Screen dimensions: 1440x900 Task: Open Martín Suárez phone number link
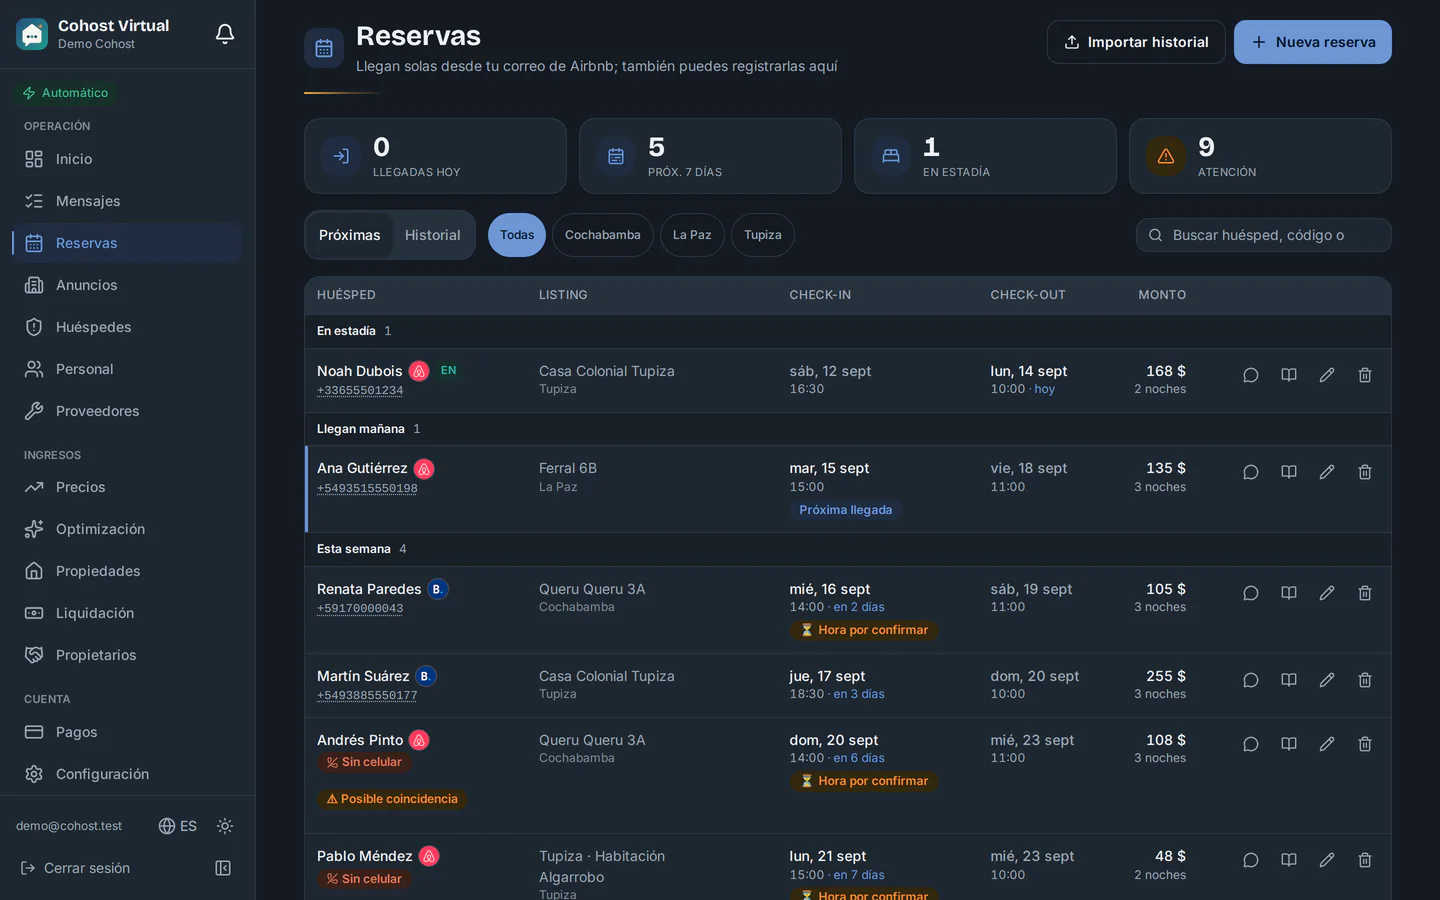click(x=367, y=696)
